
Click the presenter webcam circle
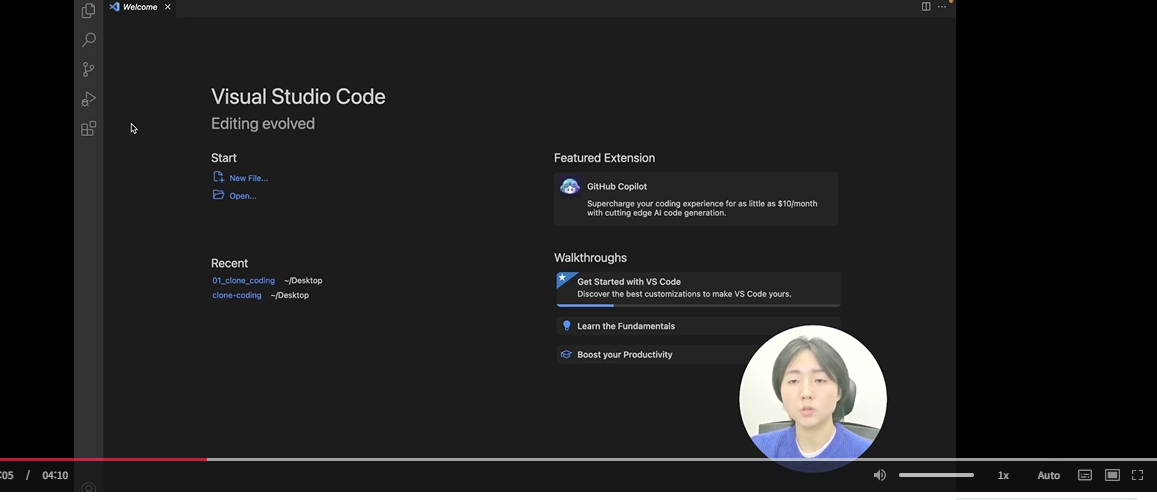click(812, 398)
